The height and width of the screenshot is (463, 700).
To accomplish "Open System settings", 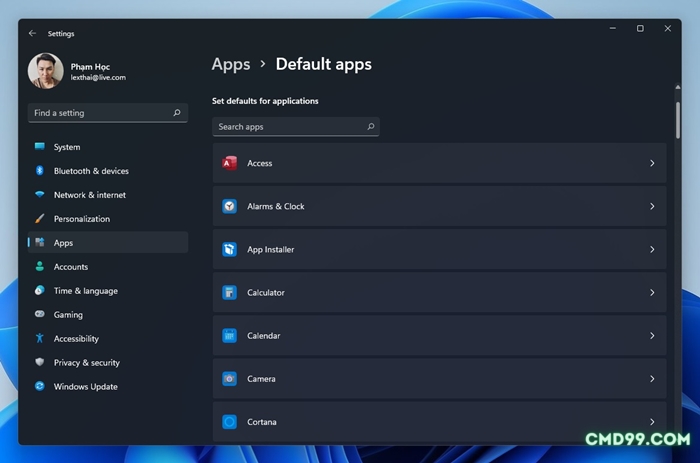I will [x=108, y=147].
